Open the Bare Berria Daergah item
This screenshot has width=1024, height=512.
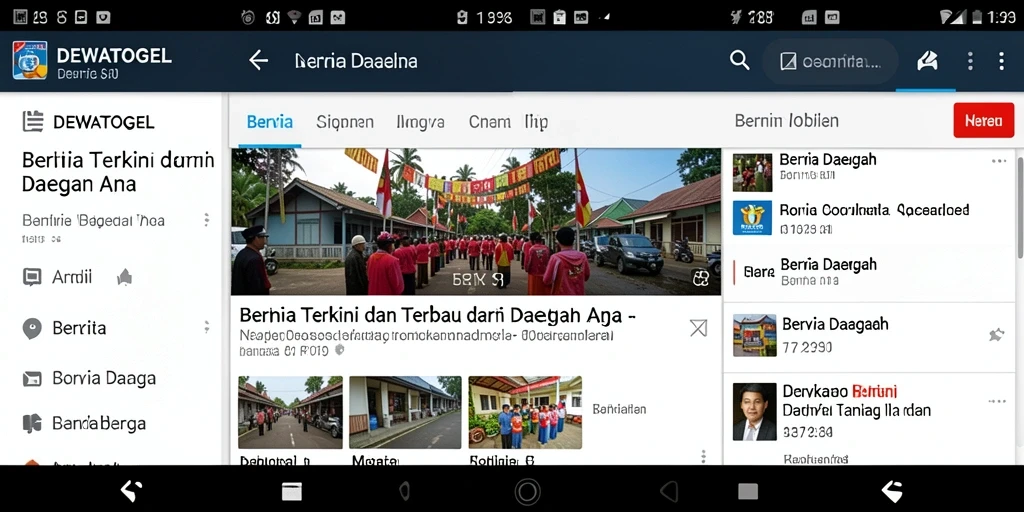(x=869, y=272)
